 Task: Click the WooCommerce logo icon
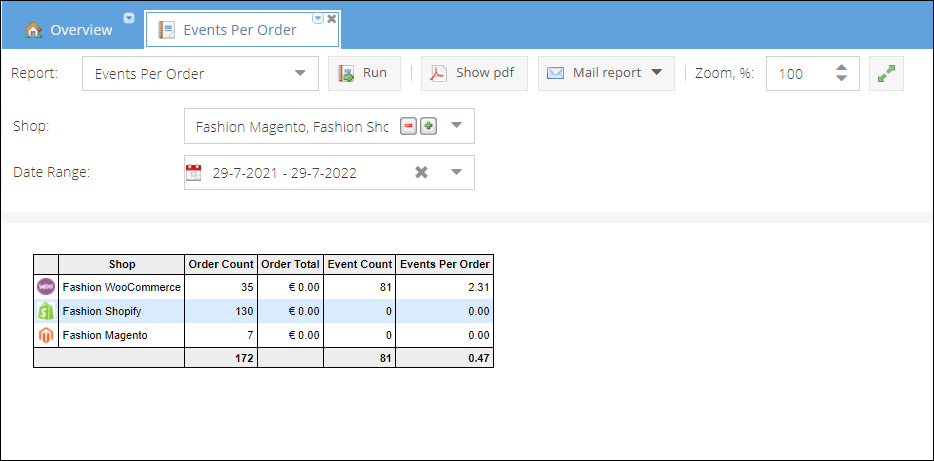tap(46, 287)
